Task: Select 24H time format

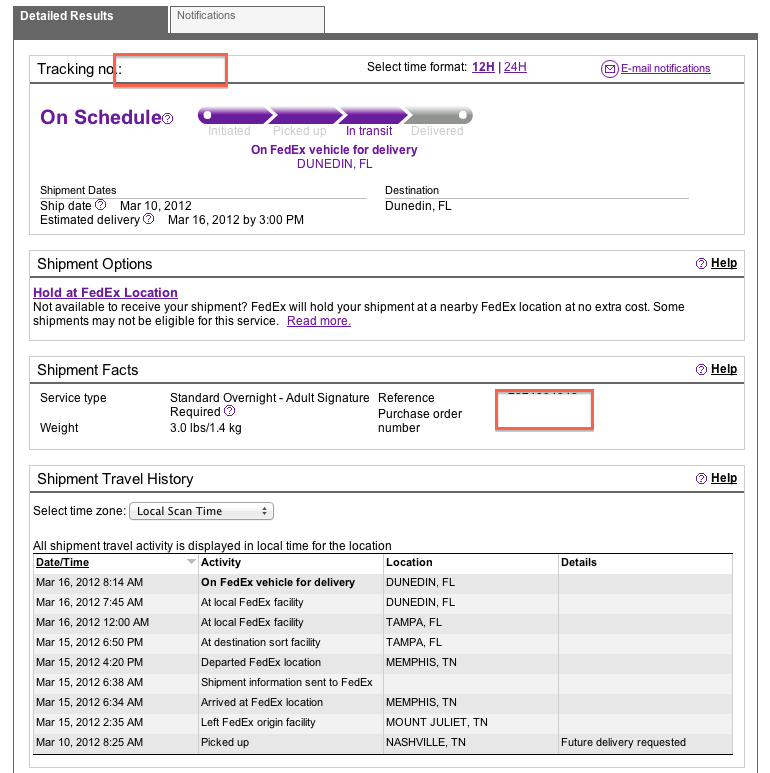Action: [x=515, y=67]
